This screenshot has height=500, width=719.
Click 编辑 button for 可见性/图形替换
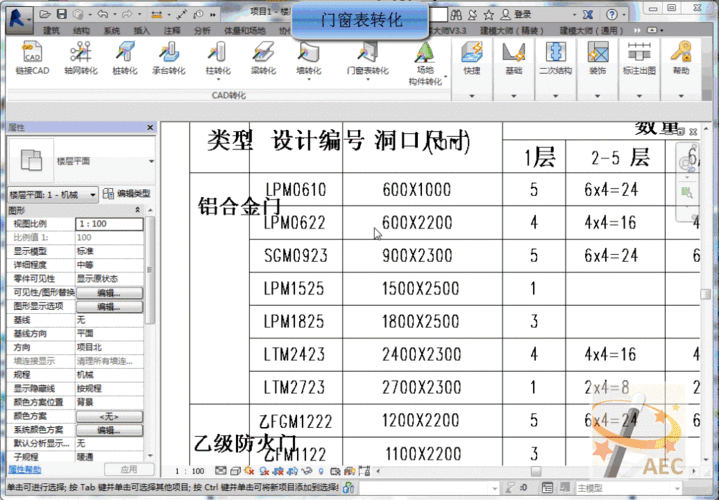tap(109, 293)
